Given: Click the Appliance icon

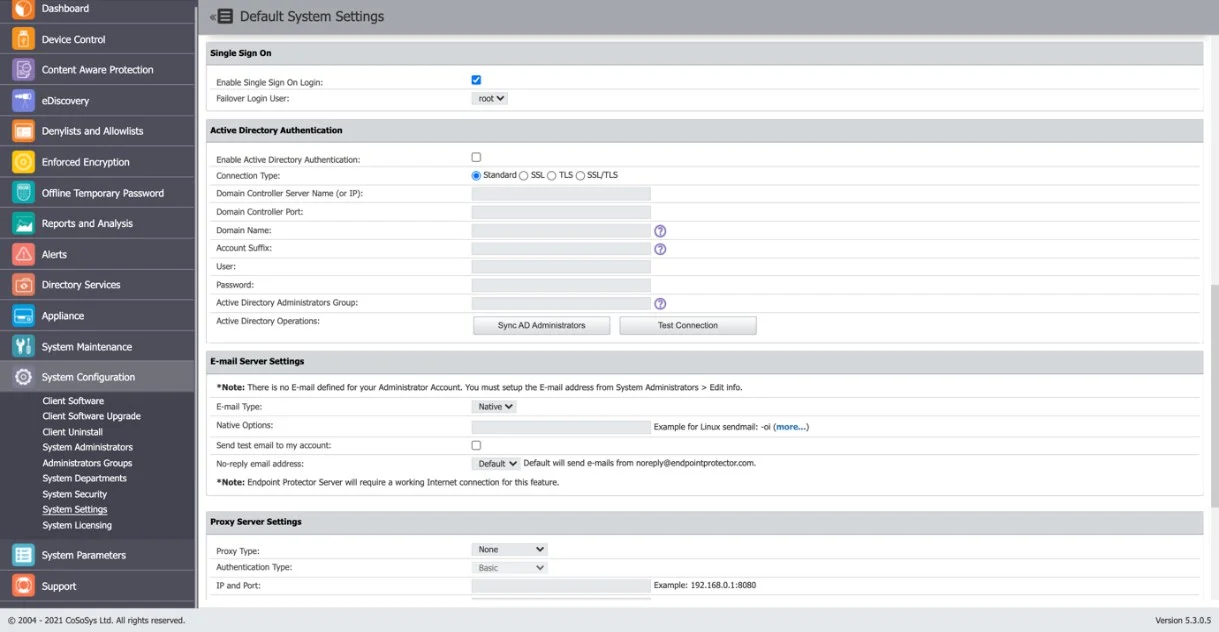Looking at the screenshot, I should (23, 316).
